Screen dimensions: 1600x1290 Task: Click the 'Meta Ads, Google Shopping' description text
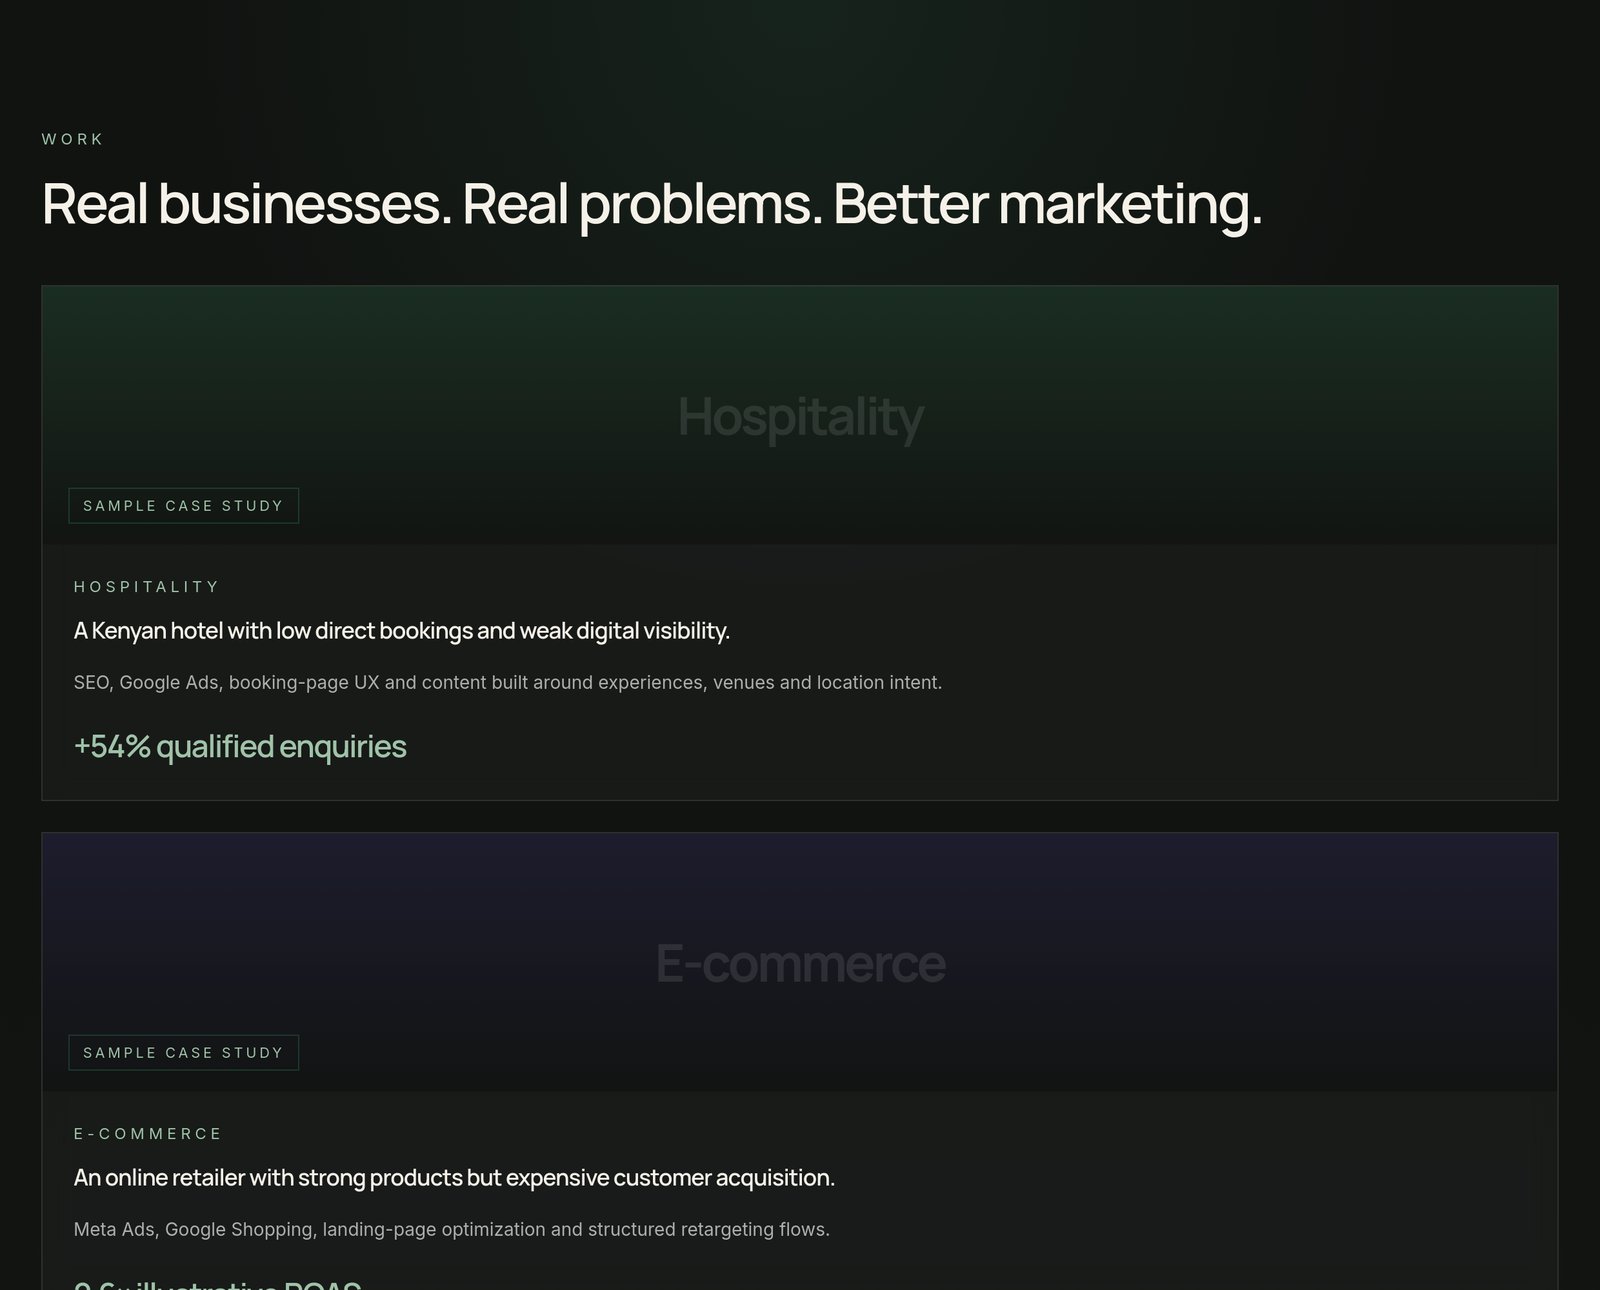point(452,1230)
